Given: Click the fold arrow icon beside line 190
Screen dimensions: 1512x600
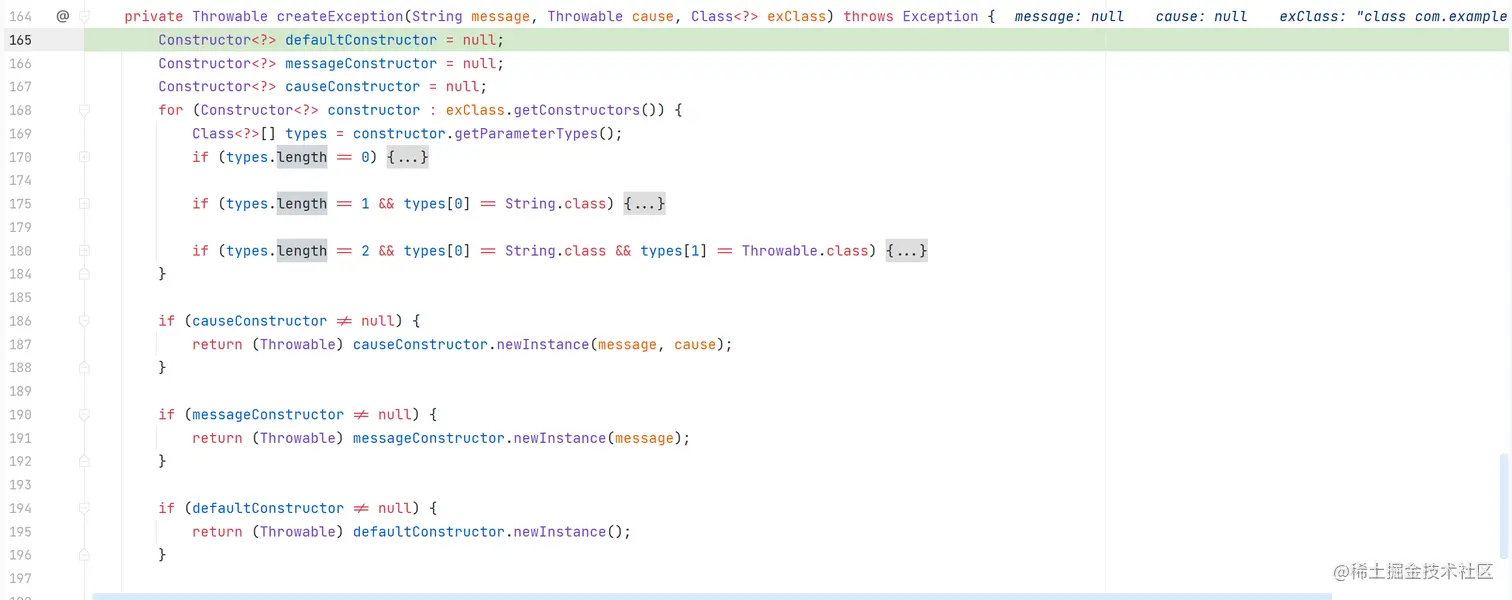Looking at the screenshot, I should click(x=84, y=414).
